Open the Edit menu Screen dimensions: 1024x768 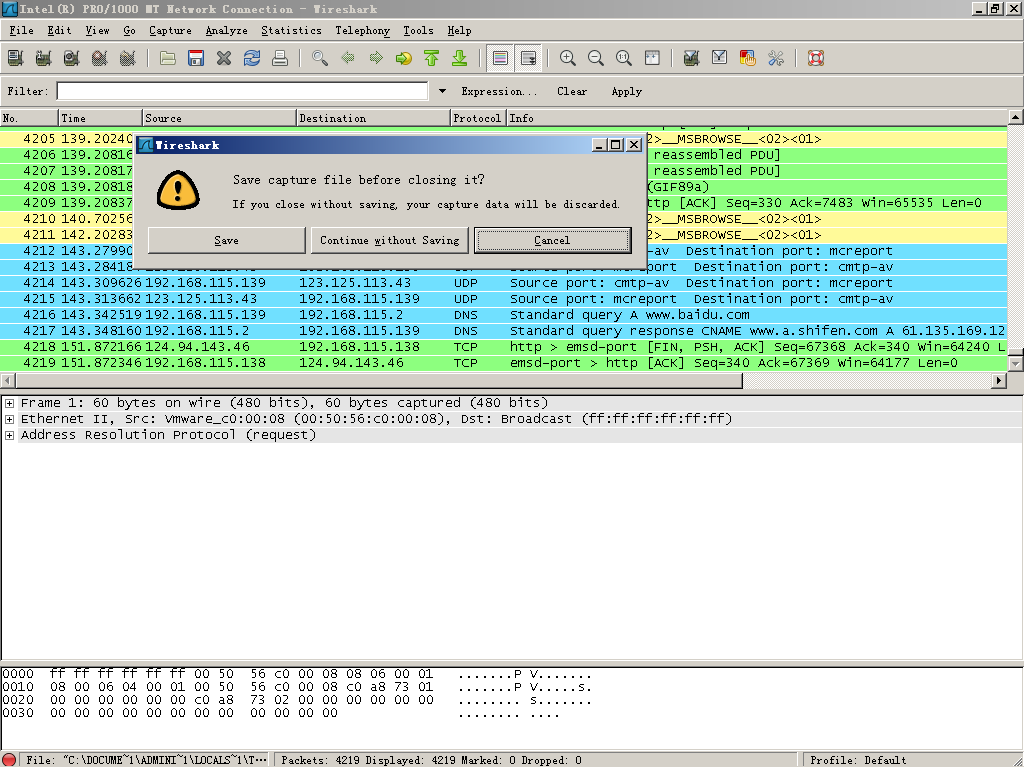[x=59, y=30]
